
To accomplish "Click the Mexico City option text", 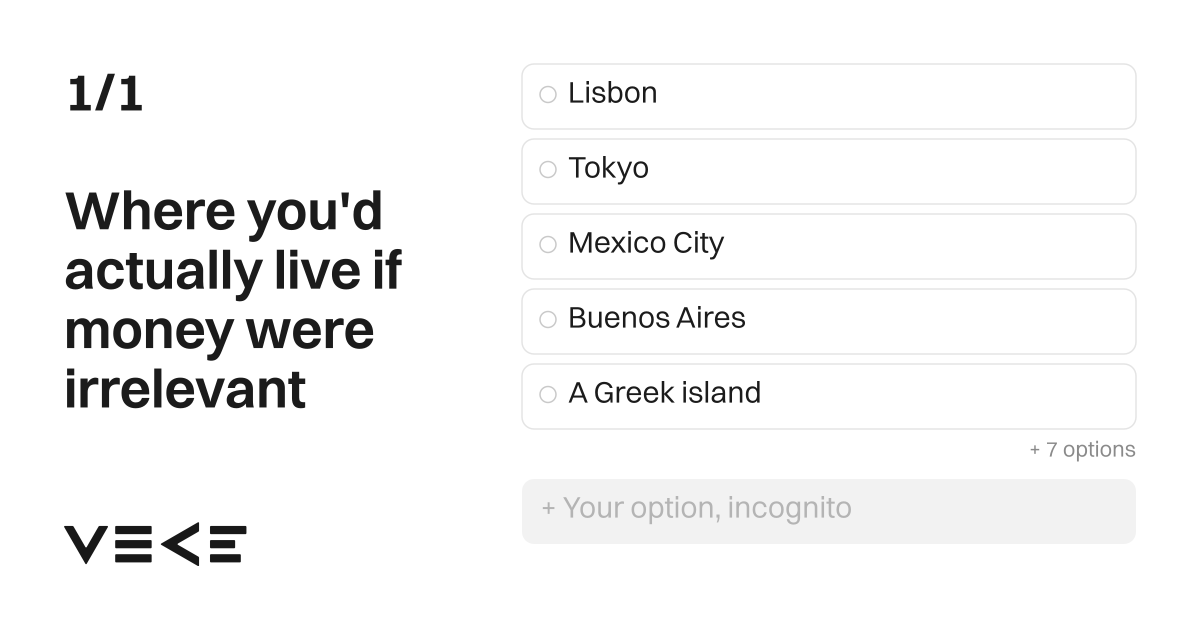I will [646, 243].
